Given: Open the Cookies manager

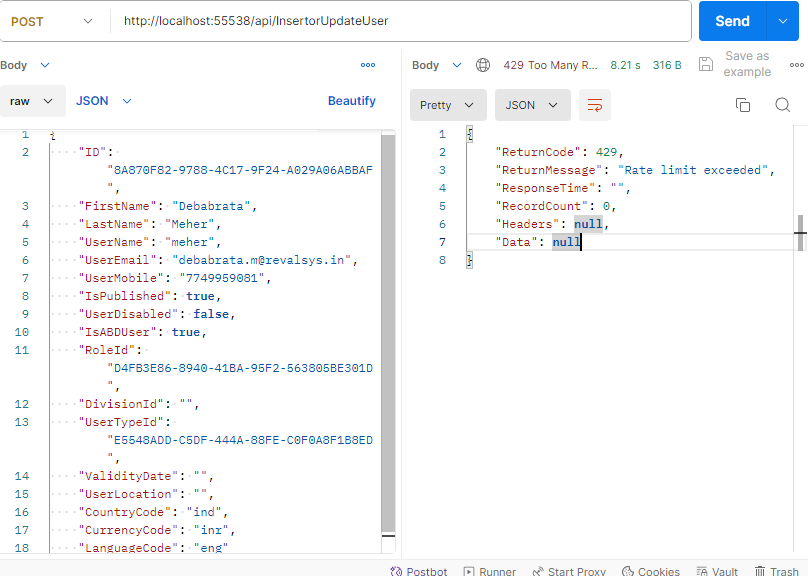Looking at the screenshot, I should point(651,571).
